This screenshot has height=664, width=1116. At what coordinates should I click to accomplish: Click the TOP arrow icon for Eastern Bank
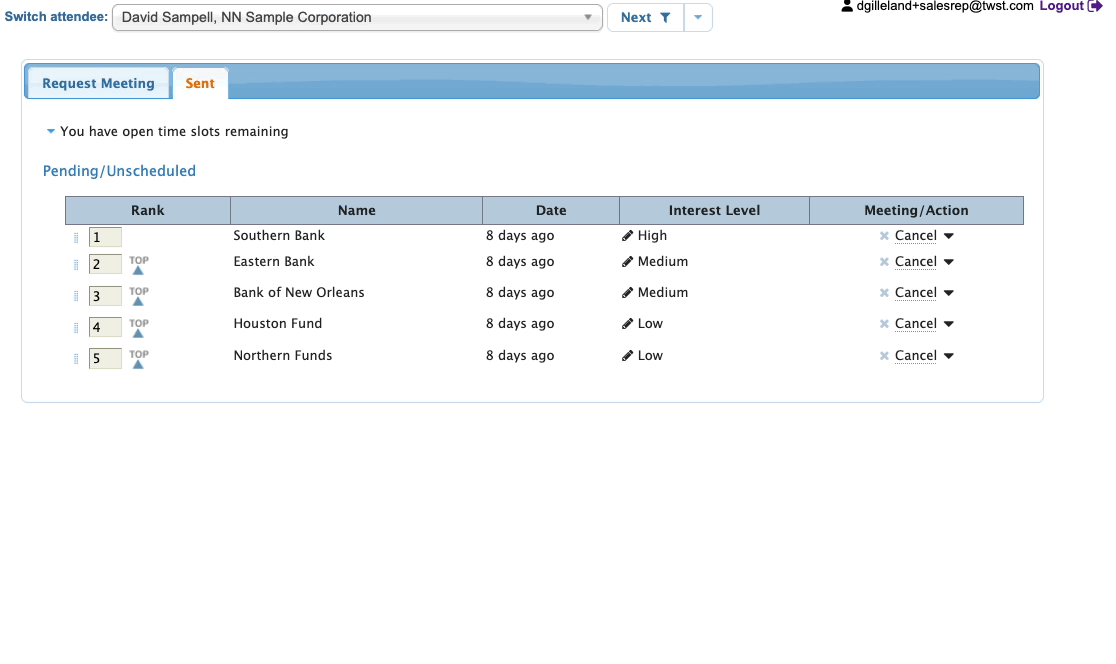click(138, 265)
